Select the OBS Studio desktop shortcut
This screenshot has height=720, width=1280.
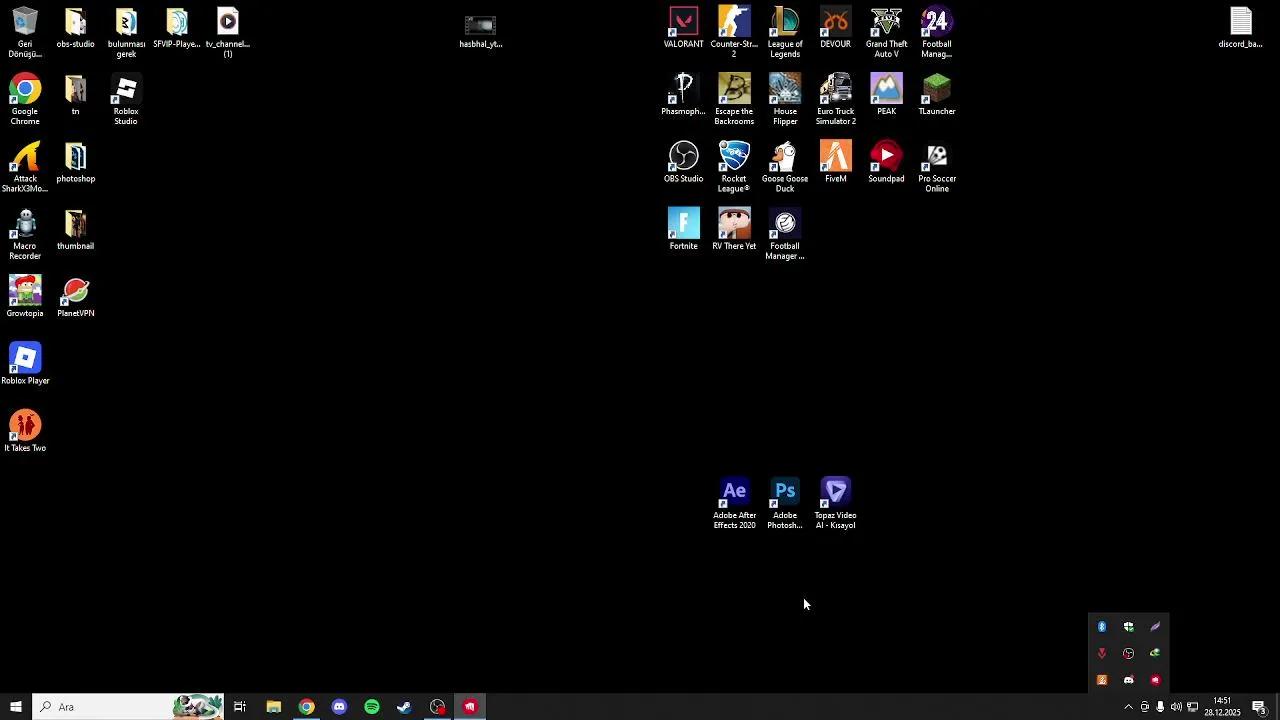684,162
